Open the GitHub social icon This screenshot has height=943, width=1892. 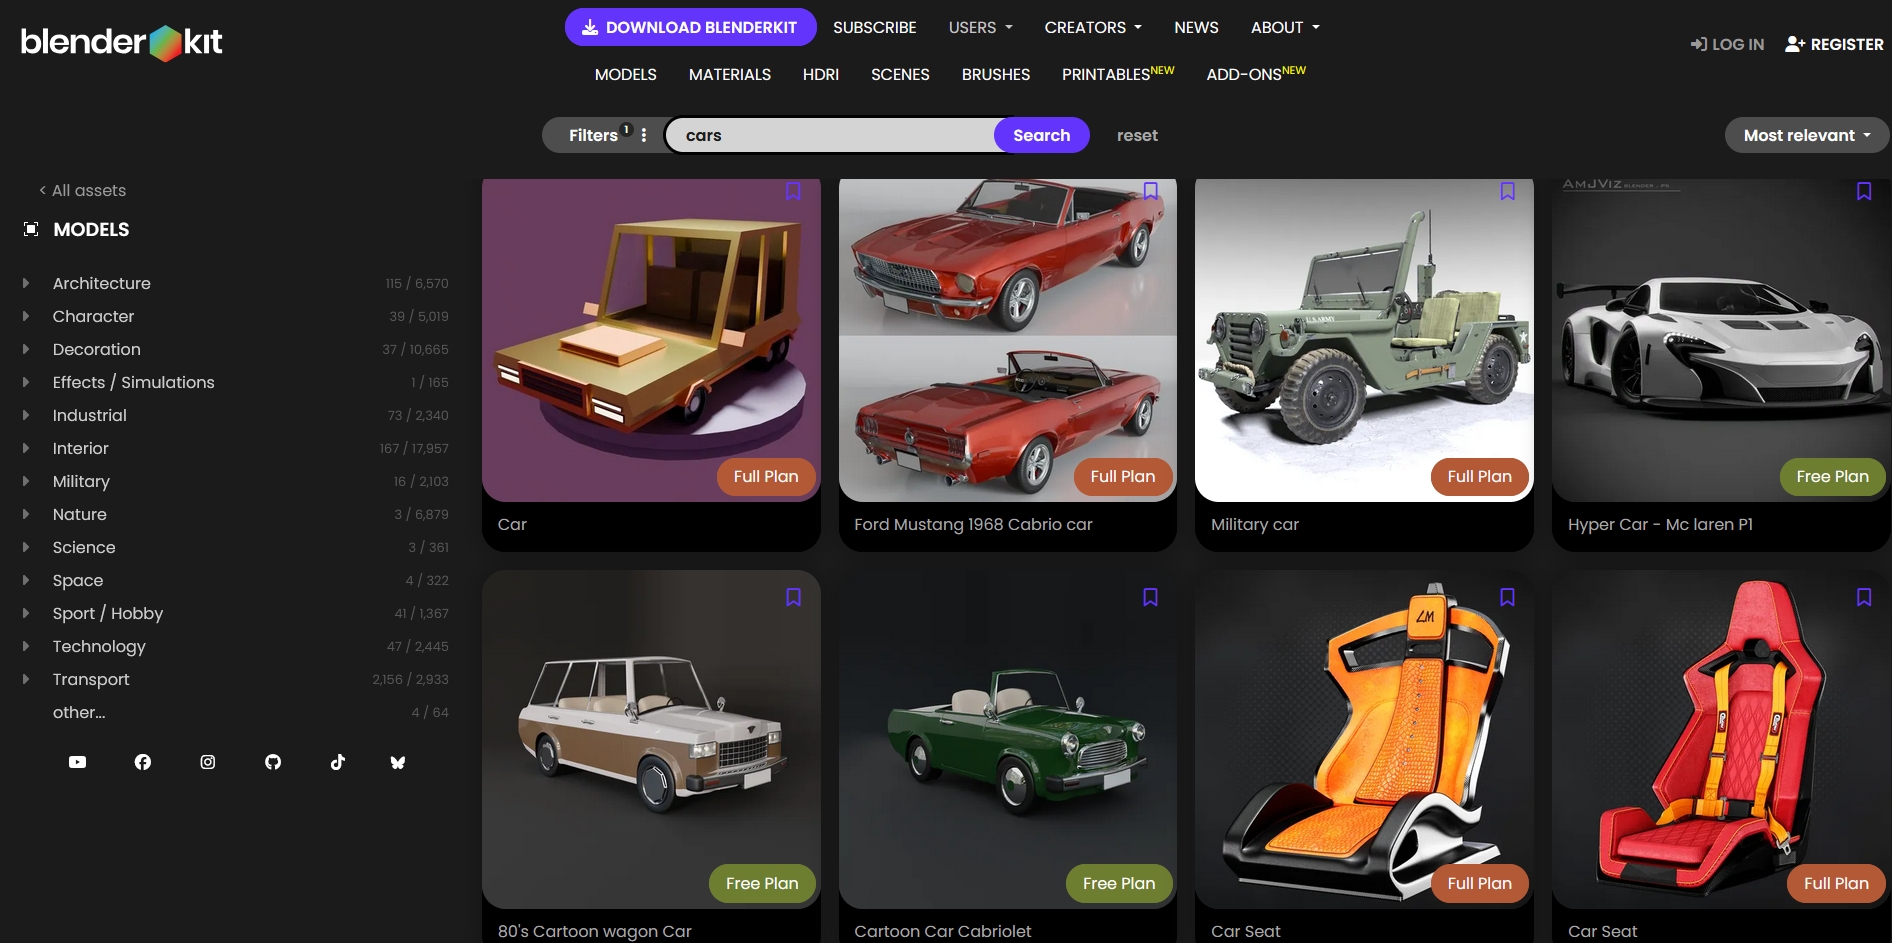(273, 762)
